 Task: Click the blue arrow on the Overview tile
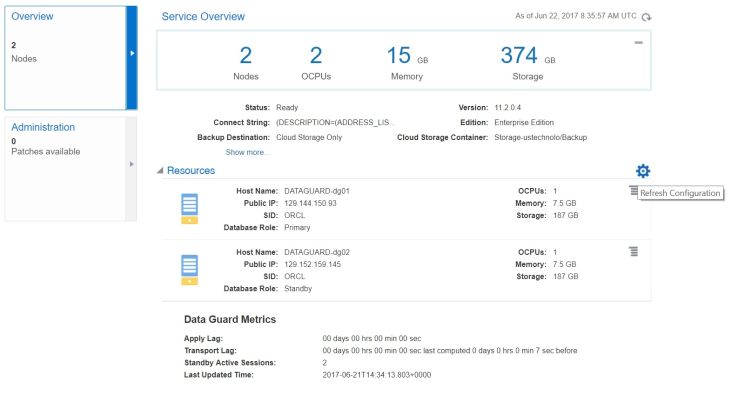tap(132, 53)
